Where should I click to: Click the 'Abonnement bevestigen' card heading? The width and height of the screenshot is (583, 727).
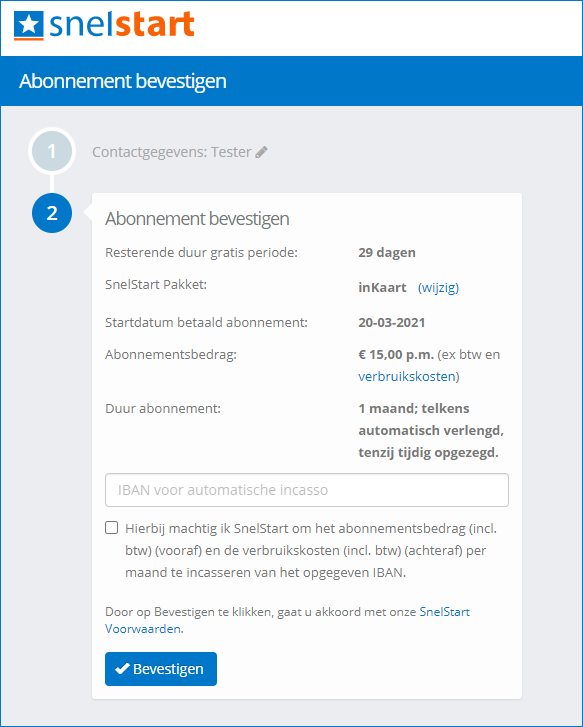197,219
